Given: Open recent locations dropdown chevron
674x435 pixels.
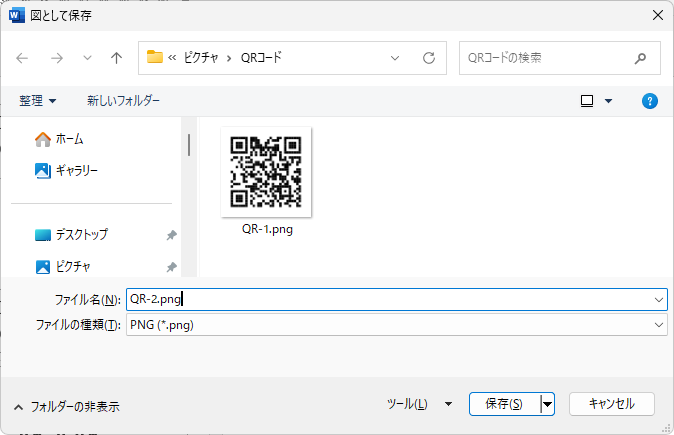Looking at the screenshot, I should (x=86, y=58).
